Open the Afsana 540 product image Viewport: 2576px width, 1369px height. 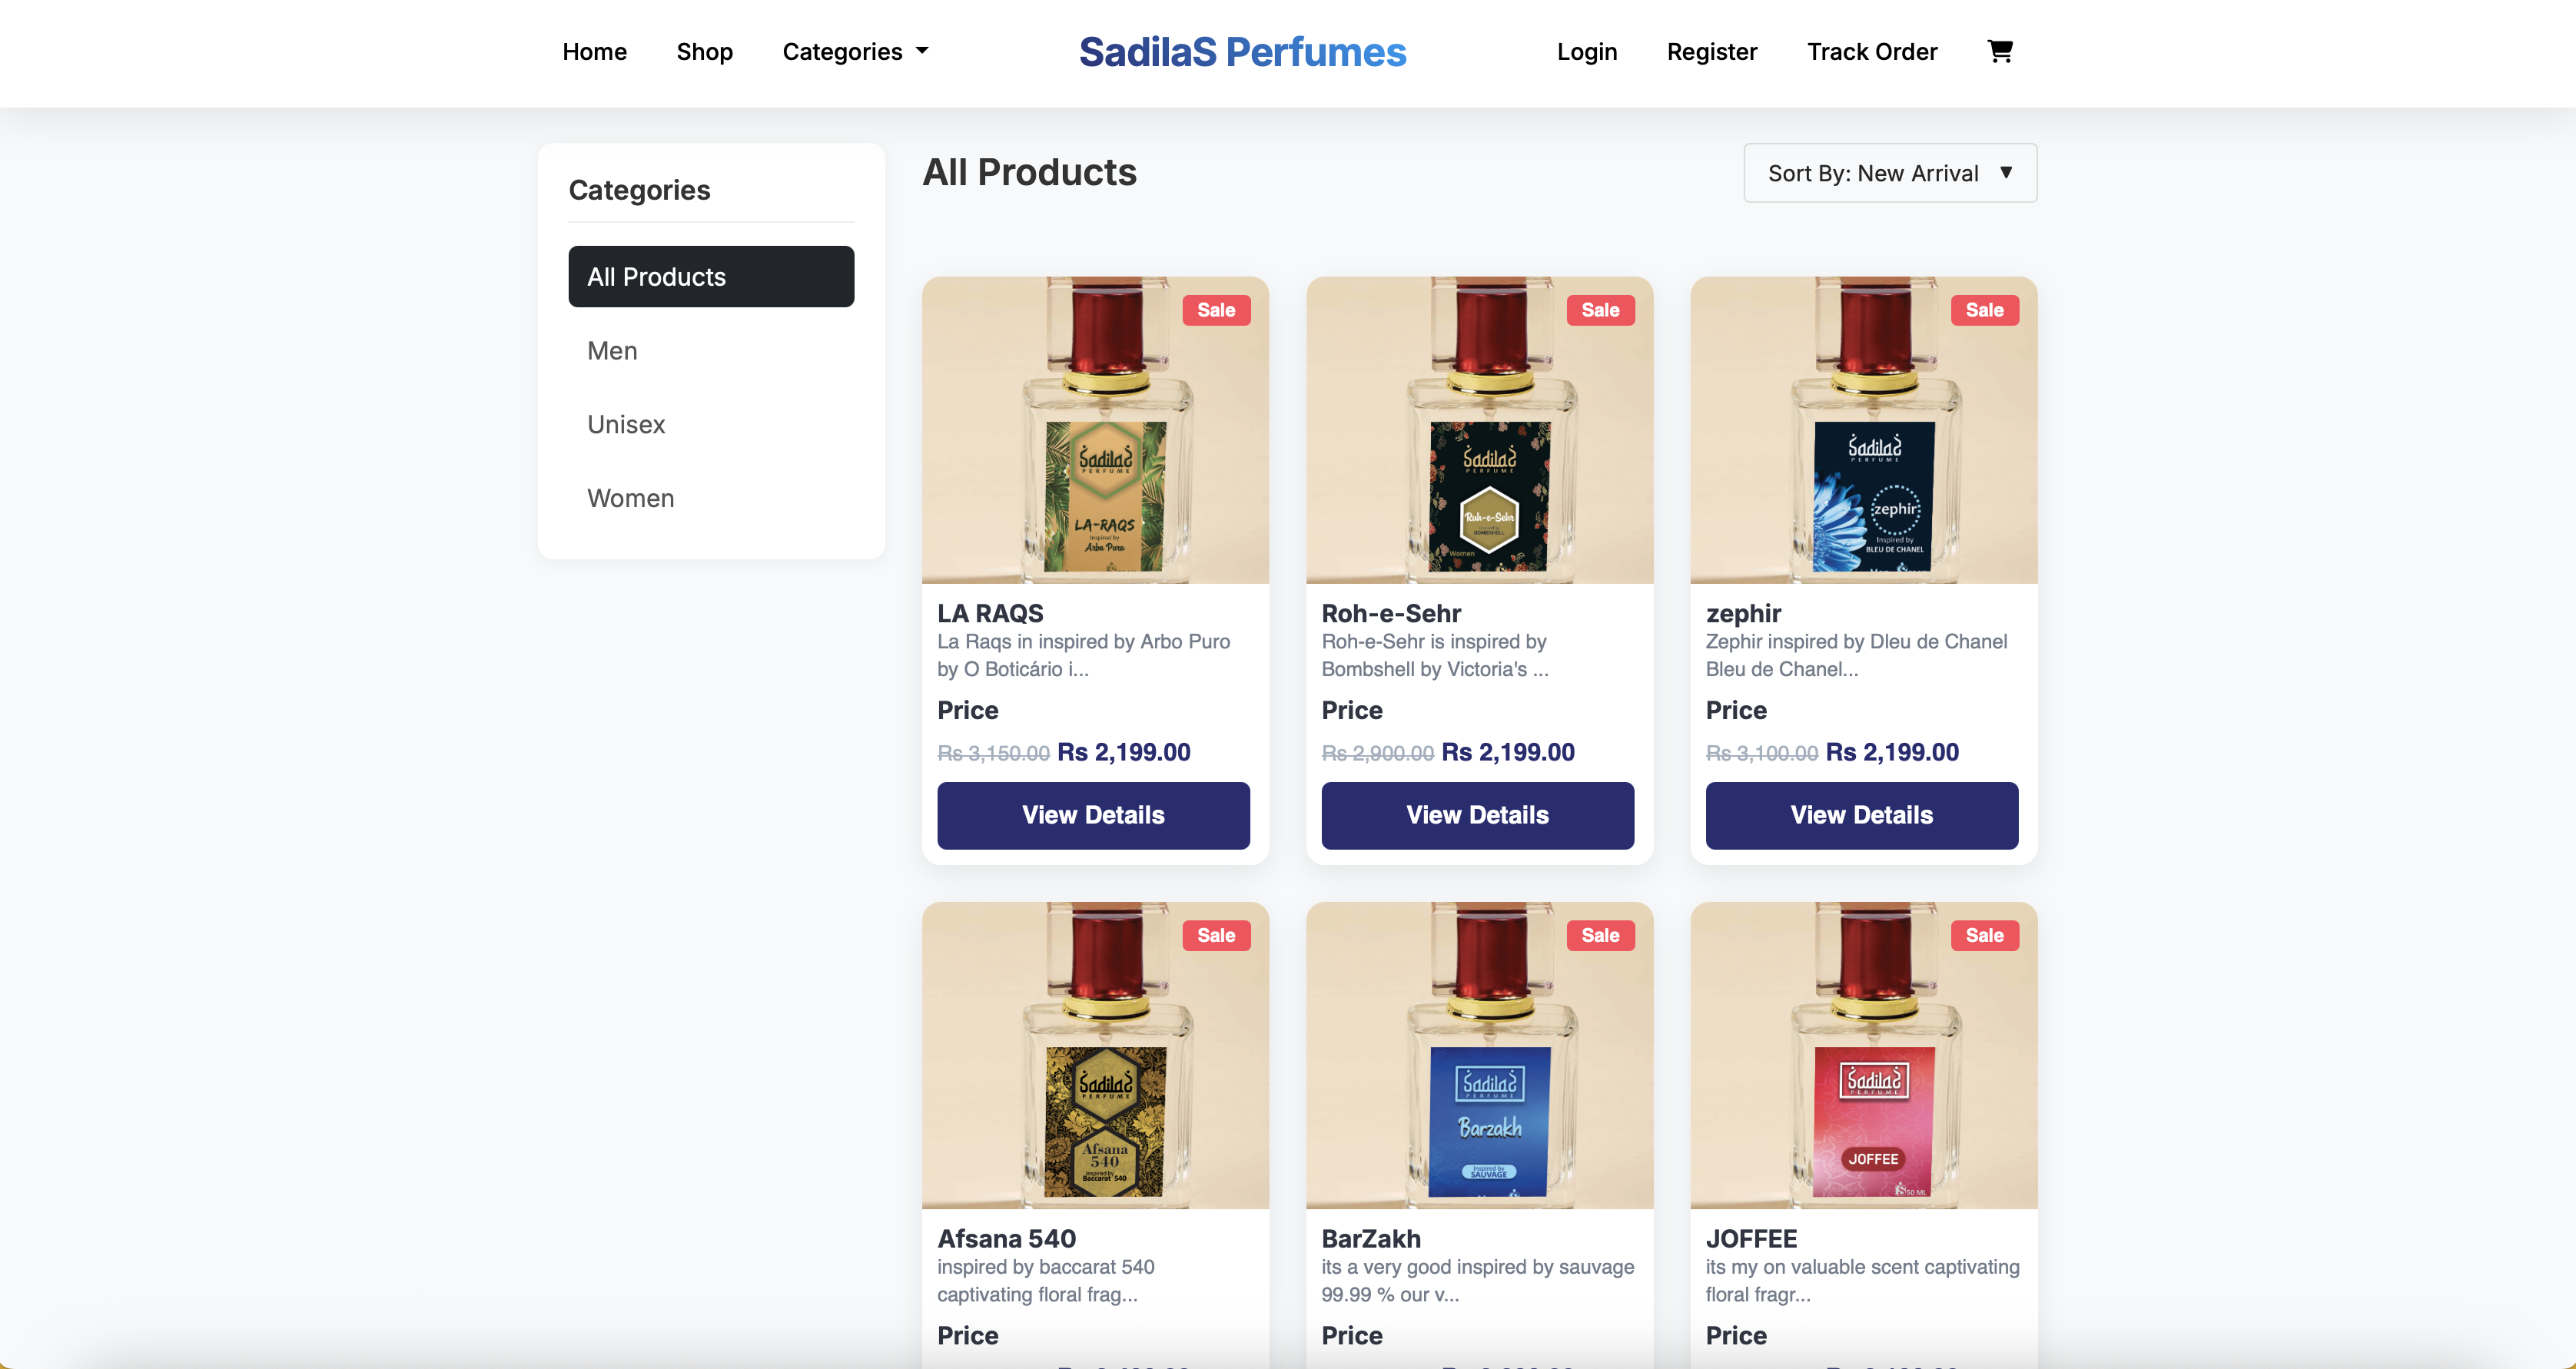pyautogui.click(x=1095, y=1055)
